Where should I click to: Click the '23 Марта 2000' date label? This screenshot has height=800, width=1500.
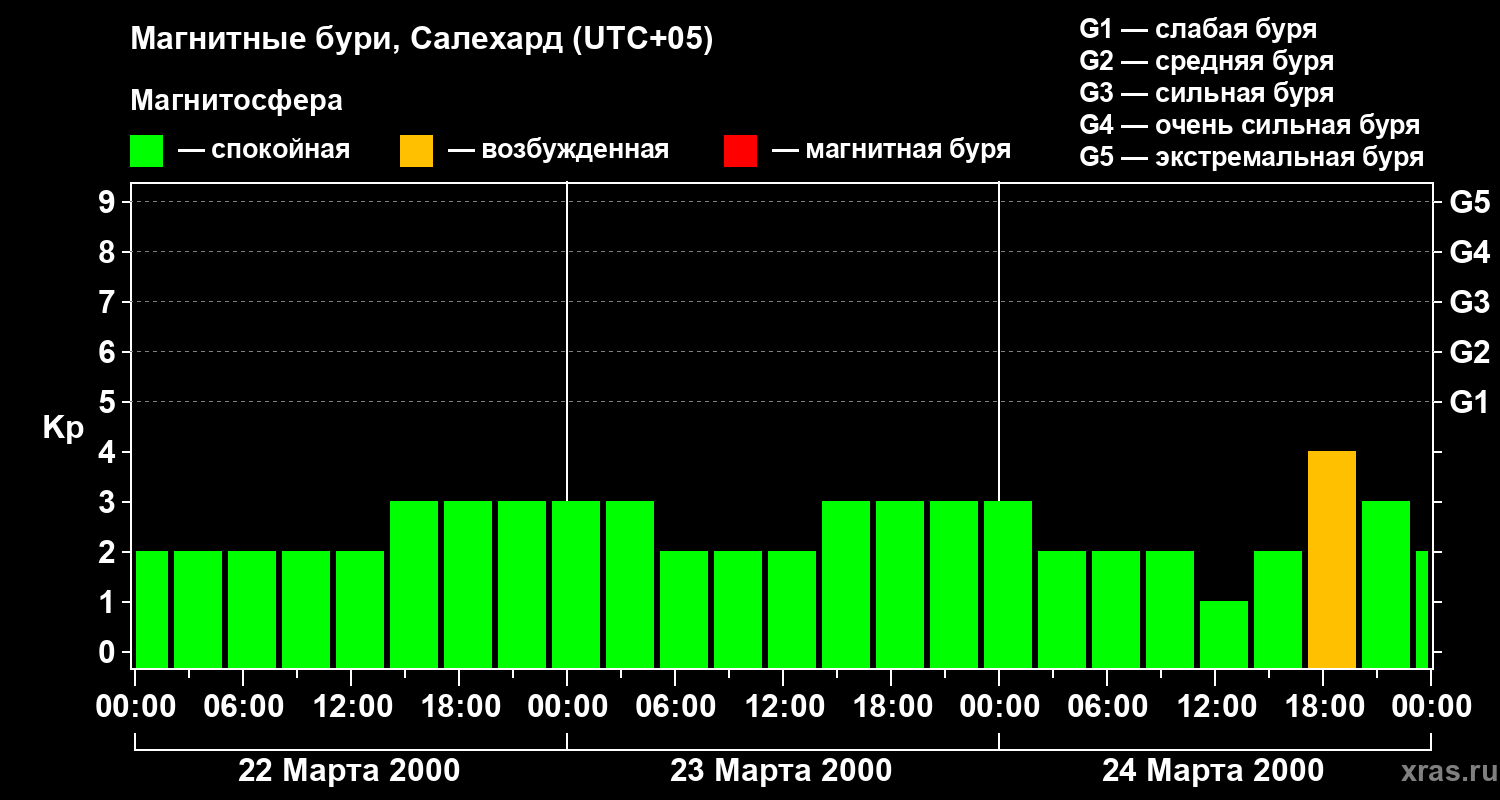(781, 771)
